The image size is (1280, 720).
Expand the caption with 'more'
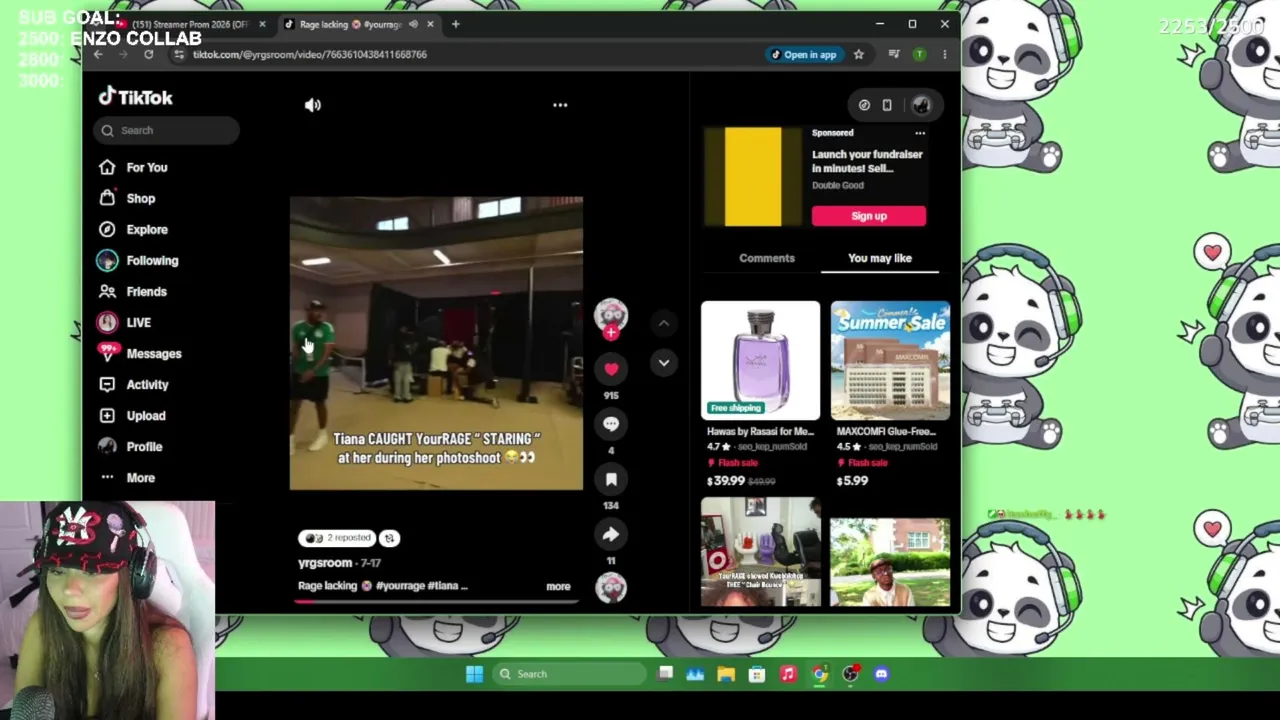click(558, 586)
